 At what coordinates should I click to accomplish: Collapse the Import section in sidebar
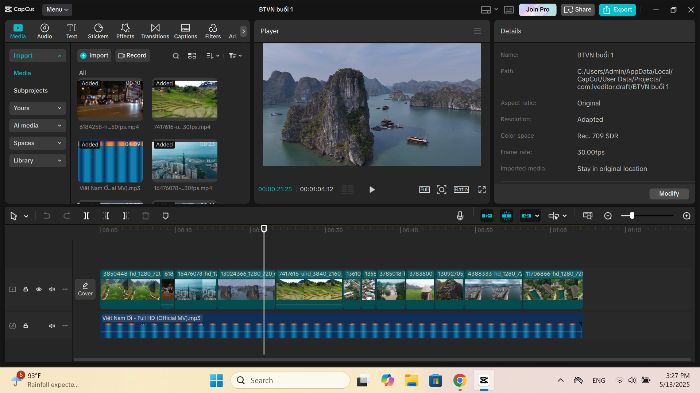coord(37,55)
